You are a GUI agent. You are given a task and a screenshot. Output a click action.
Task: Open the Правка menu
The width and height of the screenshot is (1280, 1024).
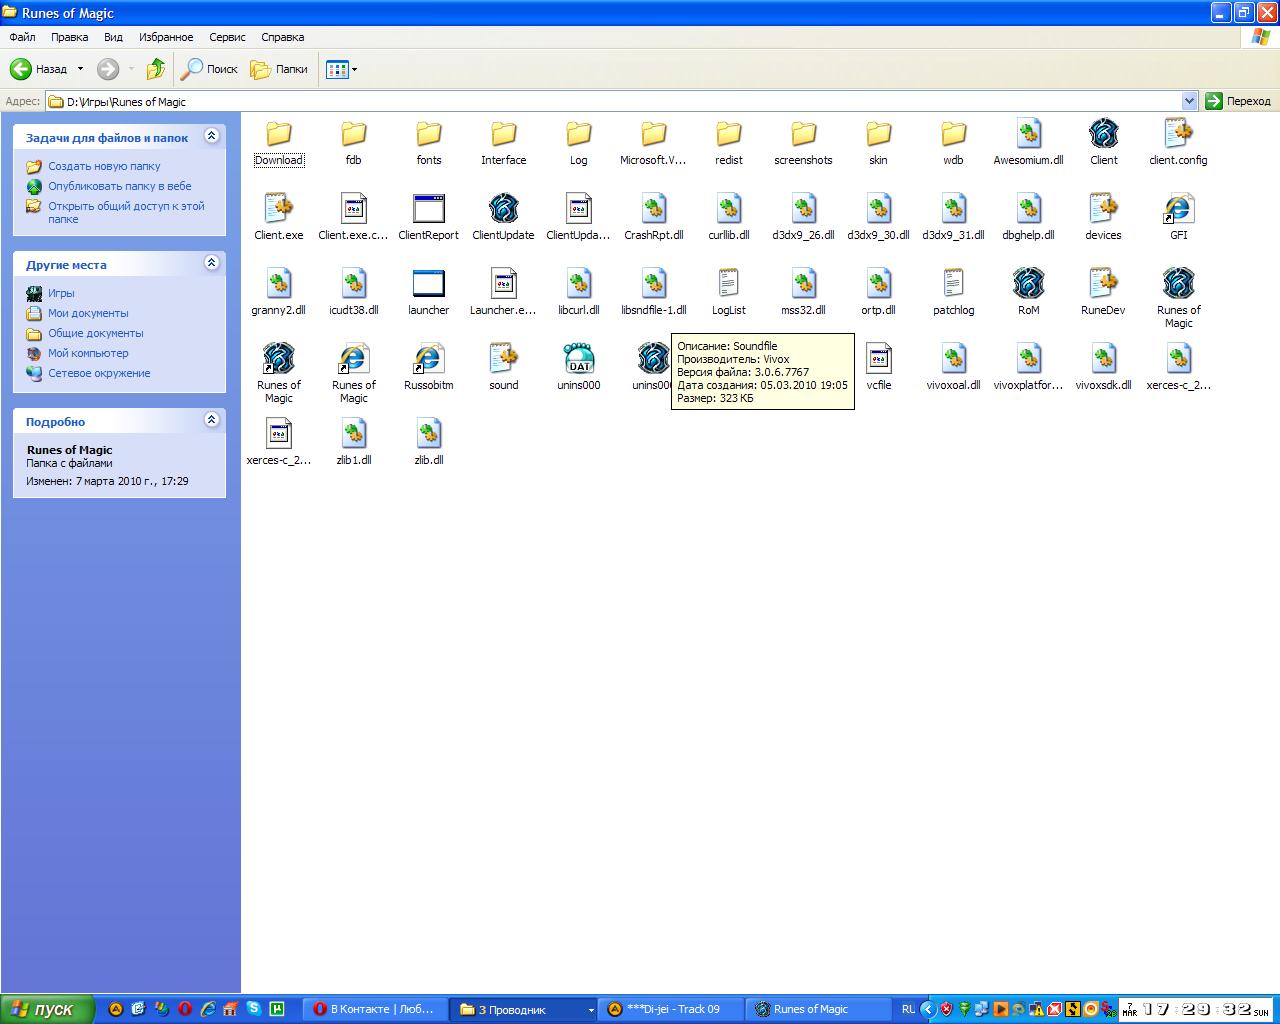point(70,37)
